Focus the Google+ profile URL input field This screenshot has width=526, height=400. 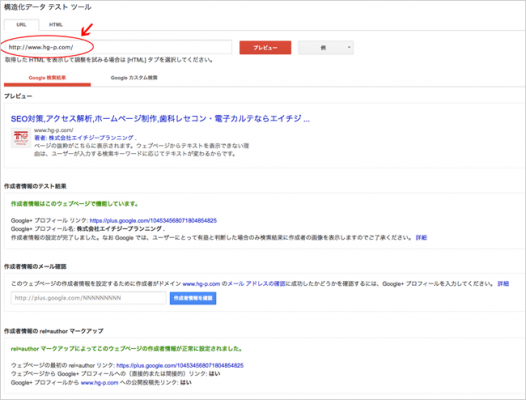click(89, 298)
